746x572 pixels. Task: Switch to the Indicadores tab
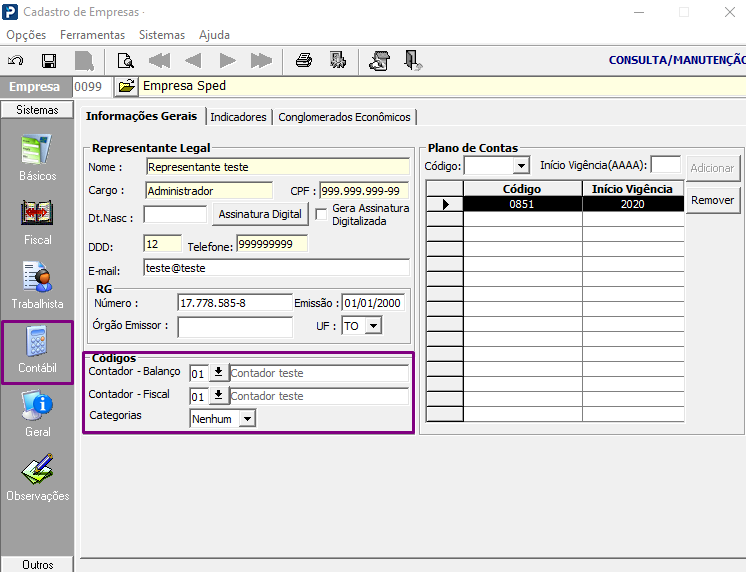click(x=238, y=117)
